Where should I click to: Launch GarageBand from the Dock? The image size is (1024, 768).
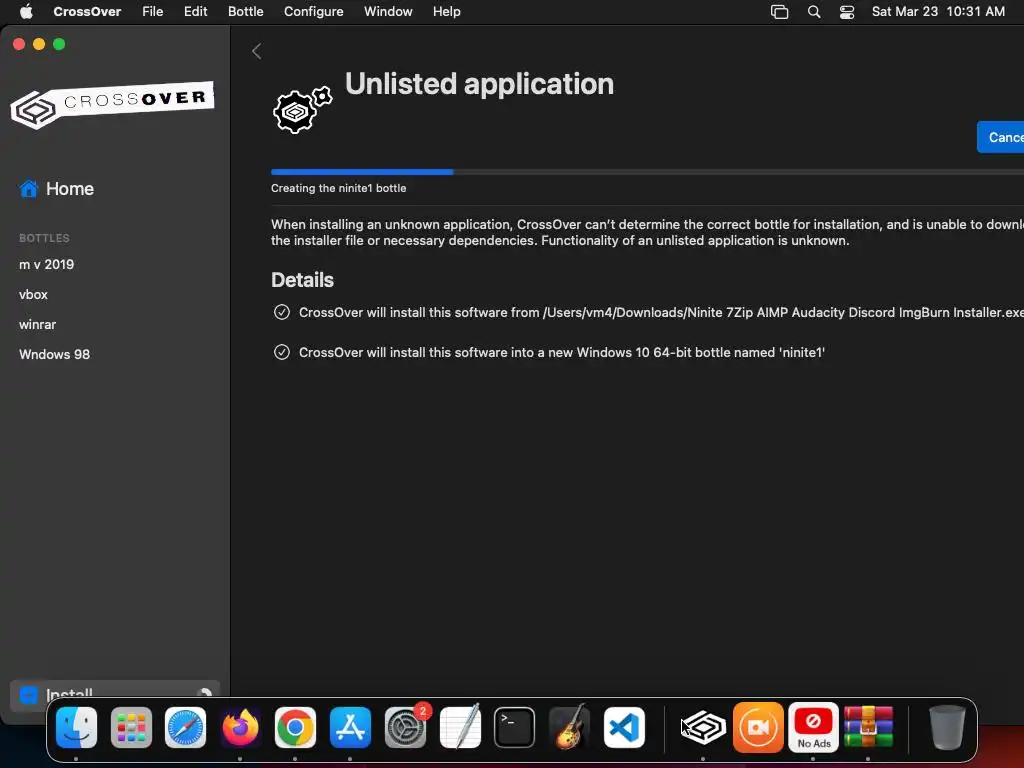pos(569,728)
